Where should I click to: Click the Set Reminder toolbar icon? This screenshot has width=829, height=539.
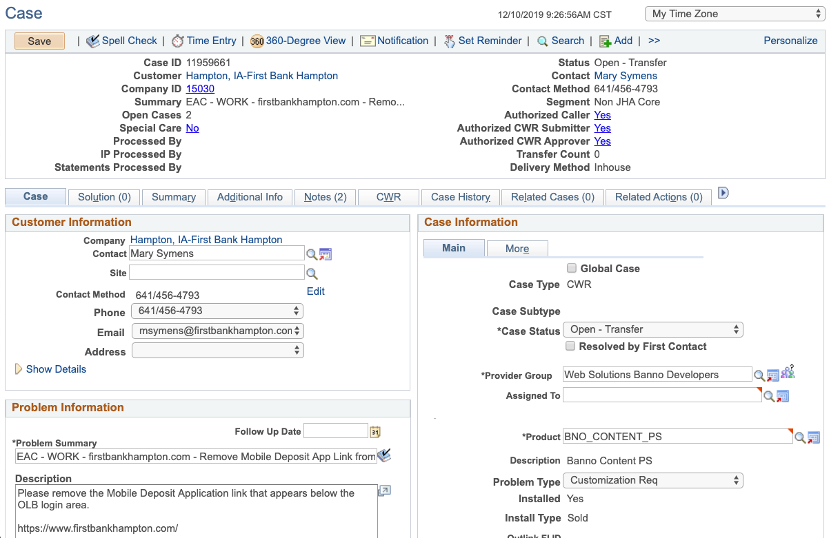click(449, 41)
